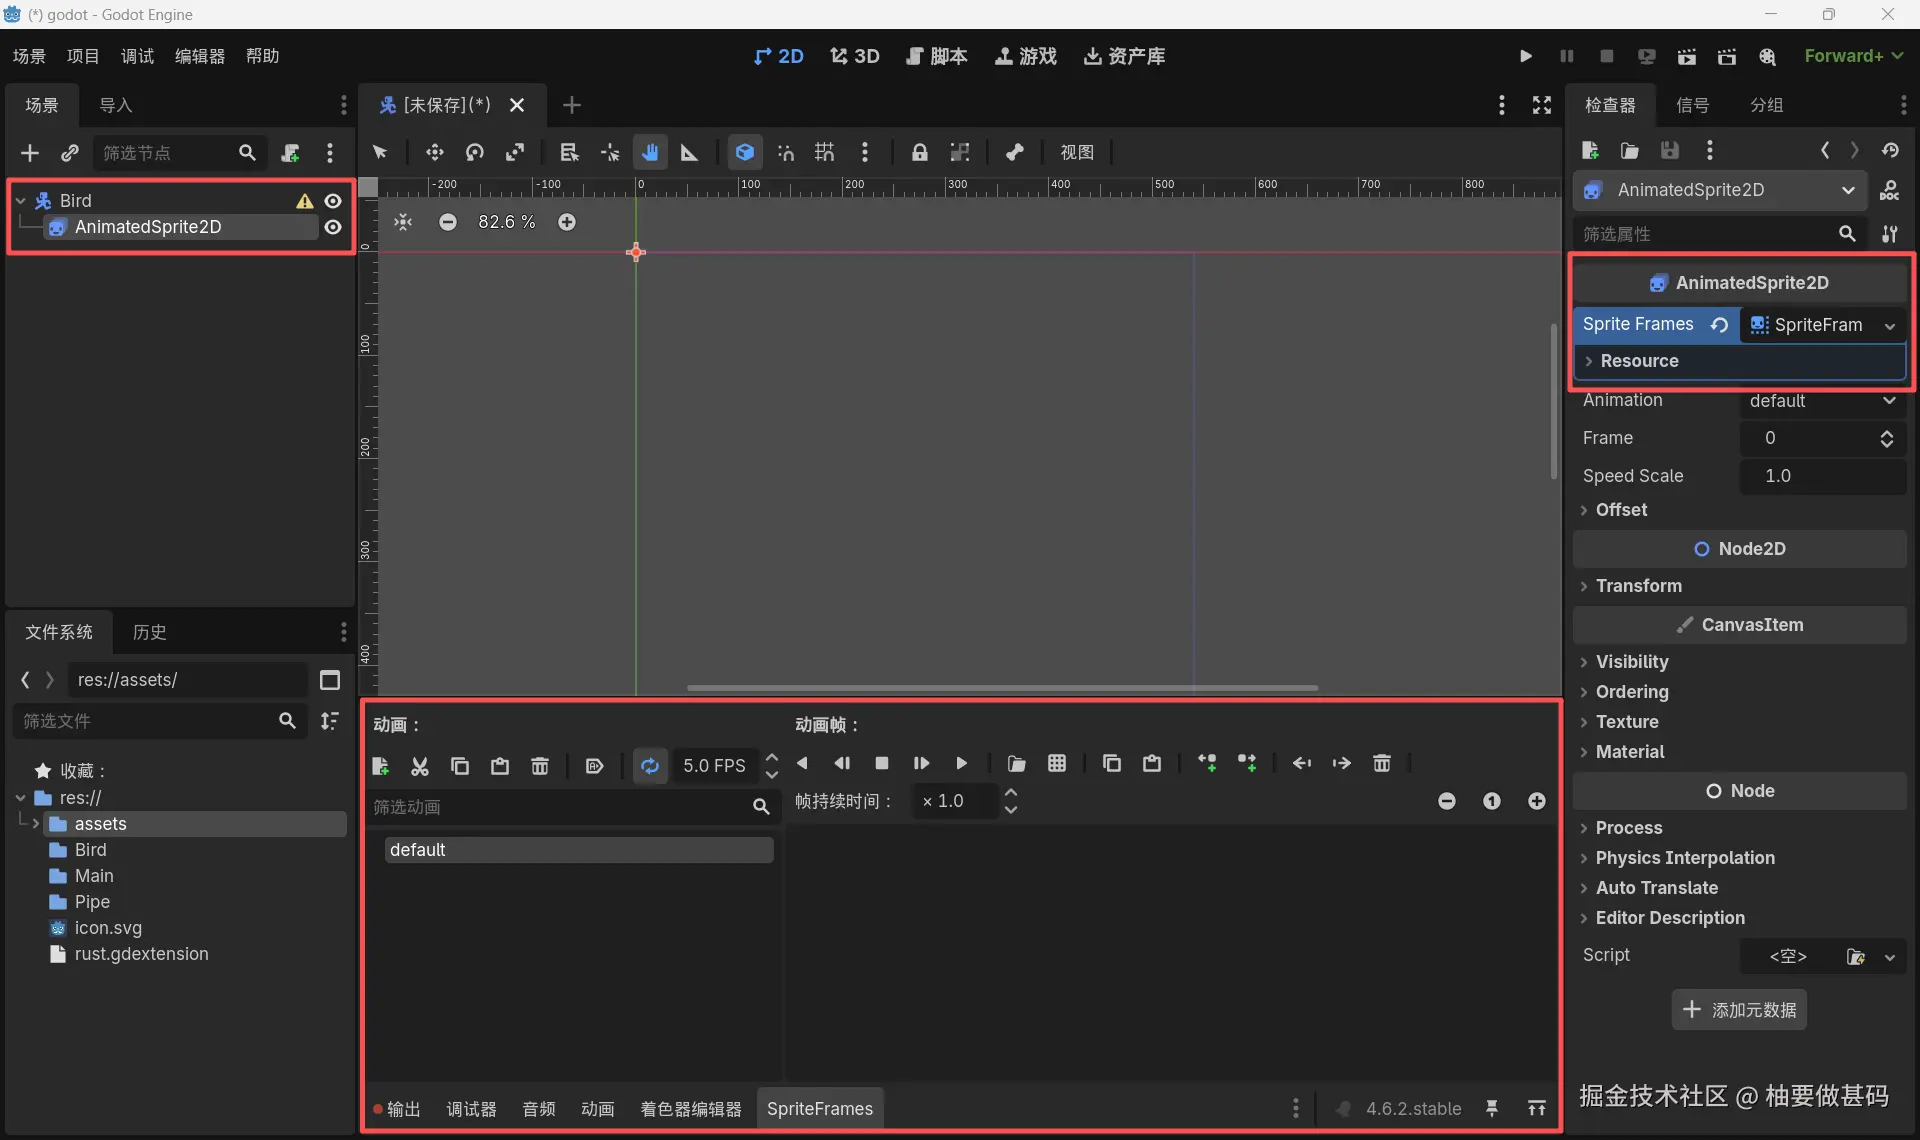This screenshot has width=1920, height=1140.
Task: Click lock selected node icon
Action: pyautogui.click(x=919, y=152)
